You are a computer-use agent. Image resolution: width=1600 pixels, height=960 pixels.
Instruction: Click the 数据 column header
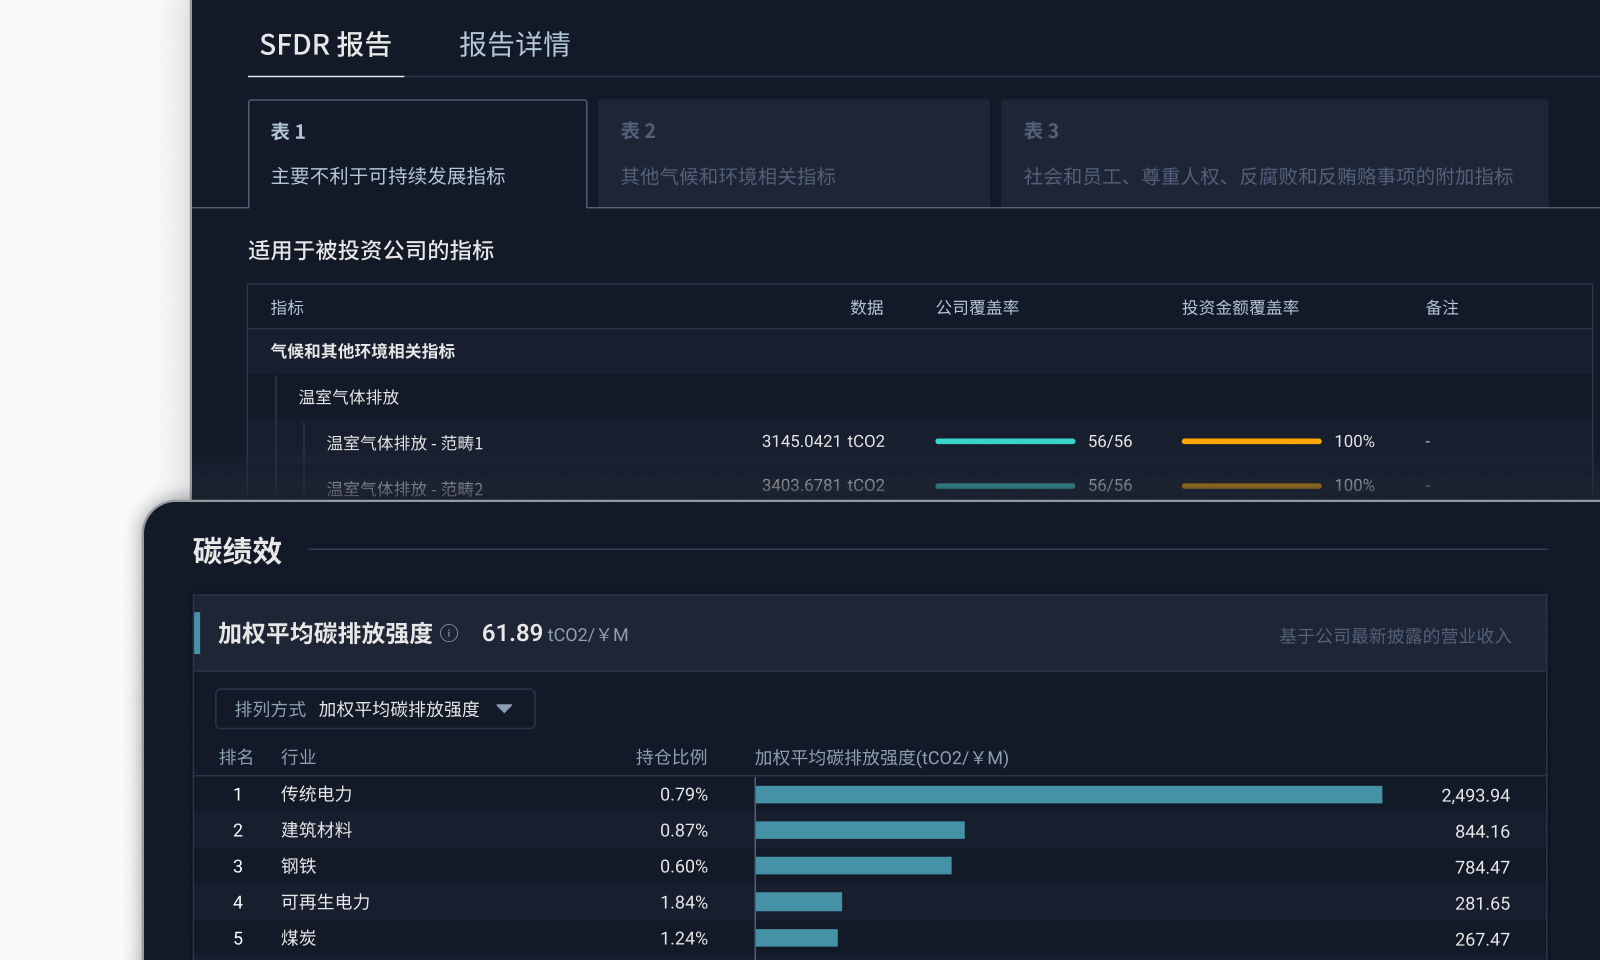[x=867, y=308]
